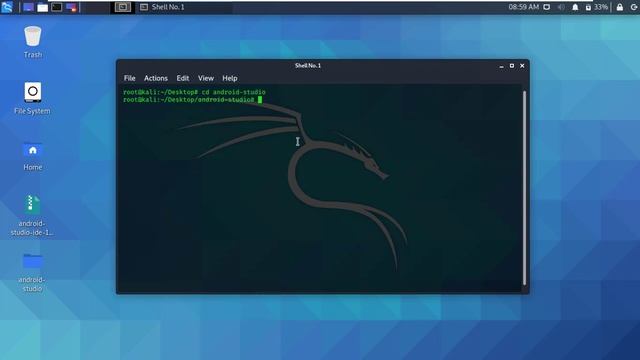640x360 pixels.
Task: Click the highlighted workspace switcher in the panel
Action: (122, 7)
